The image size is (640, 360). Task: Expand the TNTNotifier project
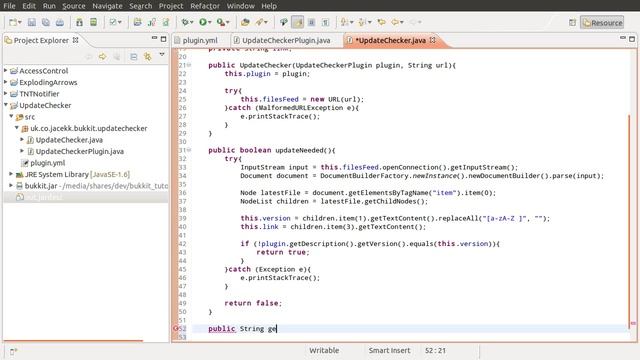(x=6, y=93)
